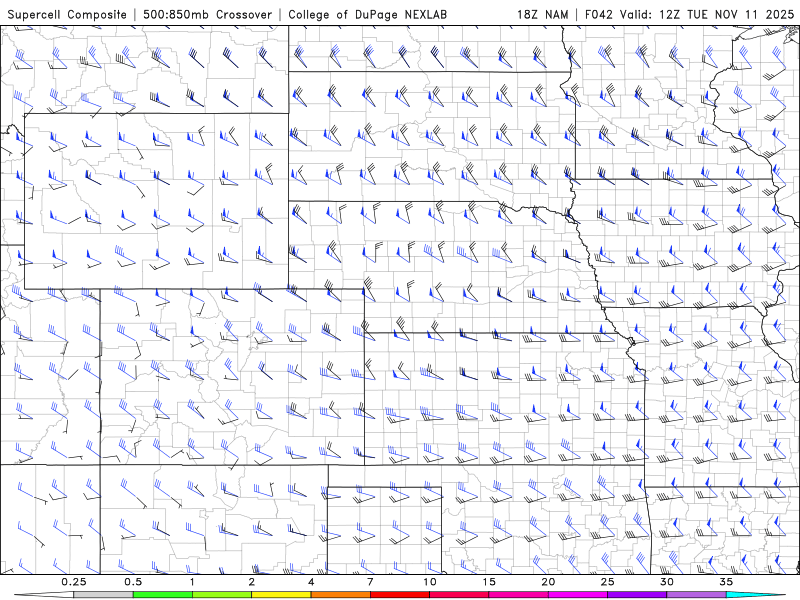Click the '0.25' legend label

pos(74,582)
